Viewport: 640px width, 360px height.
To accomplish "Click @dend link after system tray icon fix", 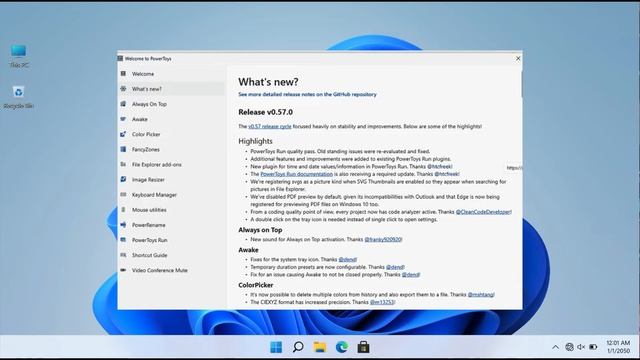I will pyautogui.click(x=347, y=260).
